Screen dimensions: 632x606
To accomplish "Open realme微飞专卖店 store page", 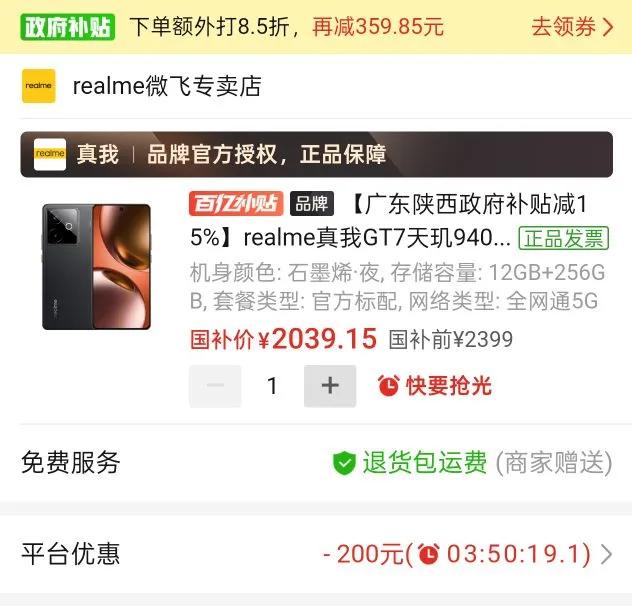I will coord(167,86).
